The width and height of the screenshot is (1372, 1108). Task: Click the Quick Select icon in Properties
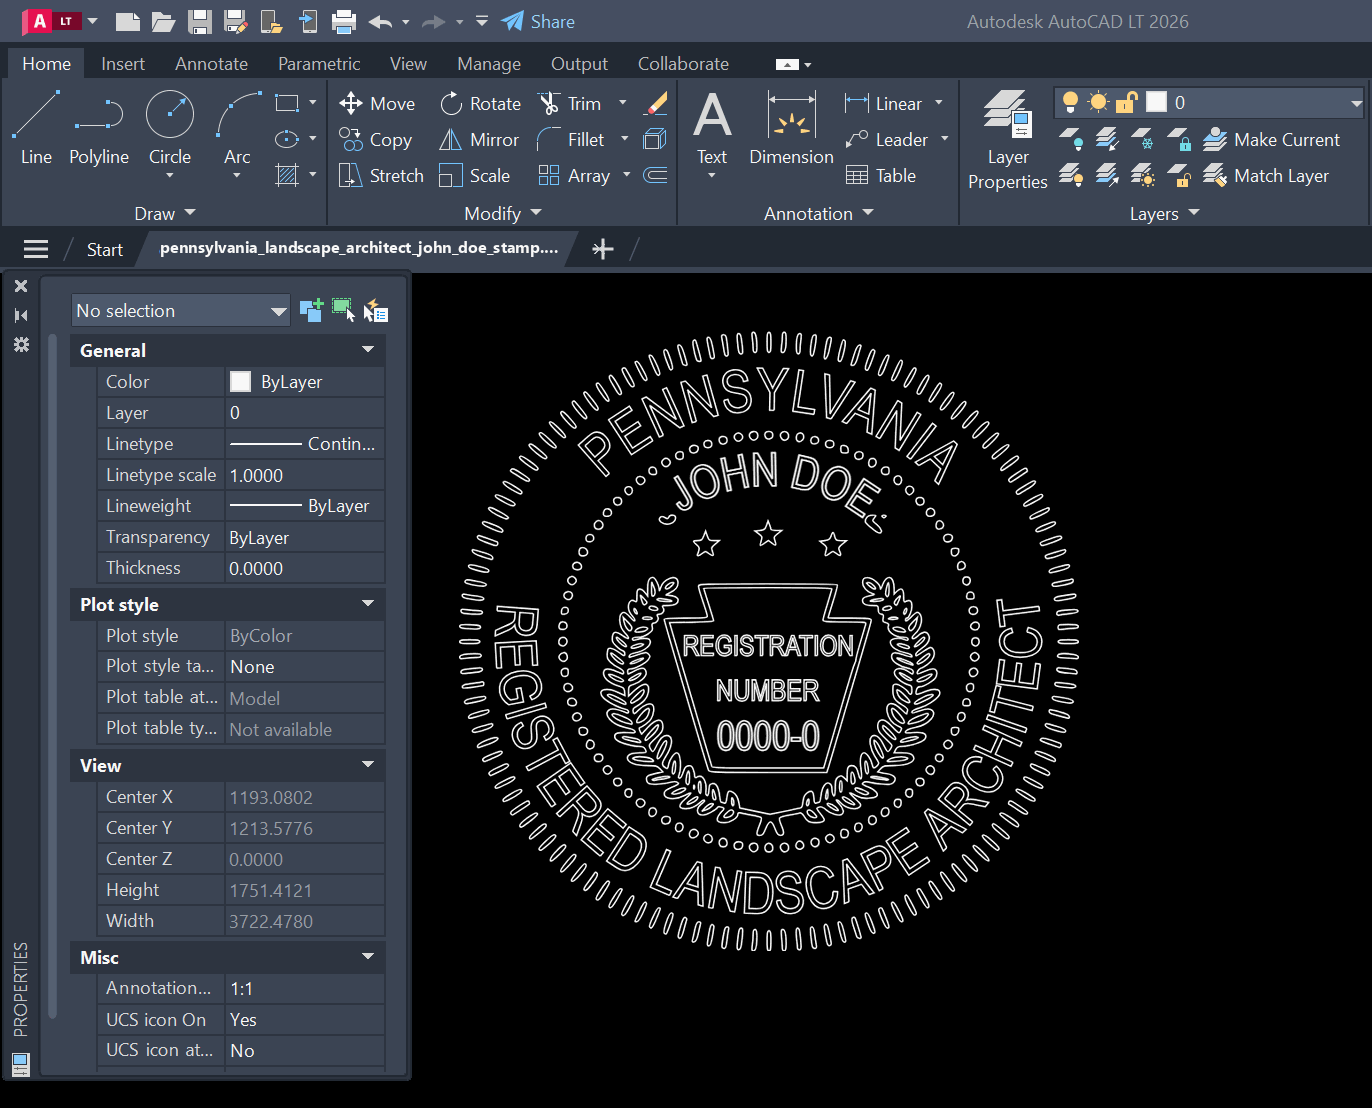coord(376,310)
